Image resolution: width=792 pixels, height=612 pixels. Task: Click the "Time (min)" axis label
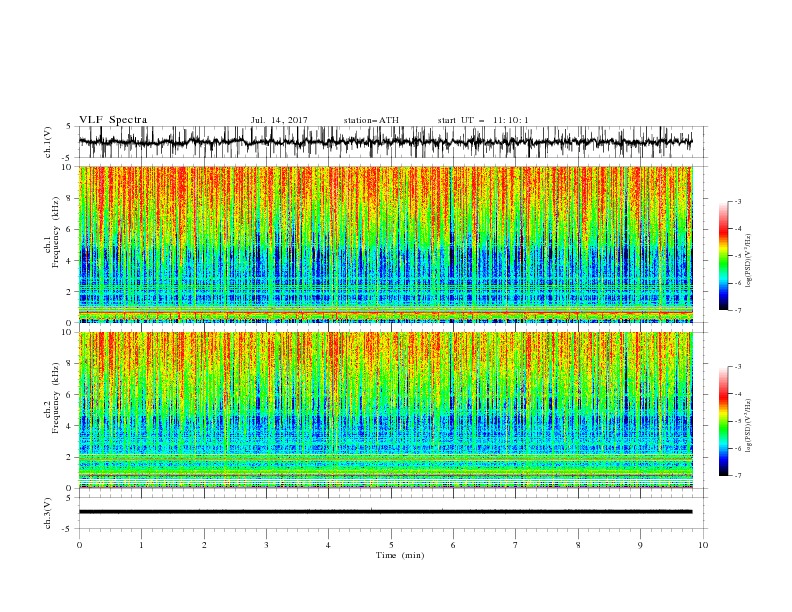coord(400,555)
